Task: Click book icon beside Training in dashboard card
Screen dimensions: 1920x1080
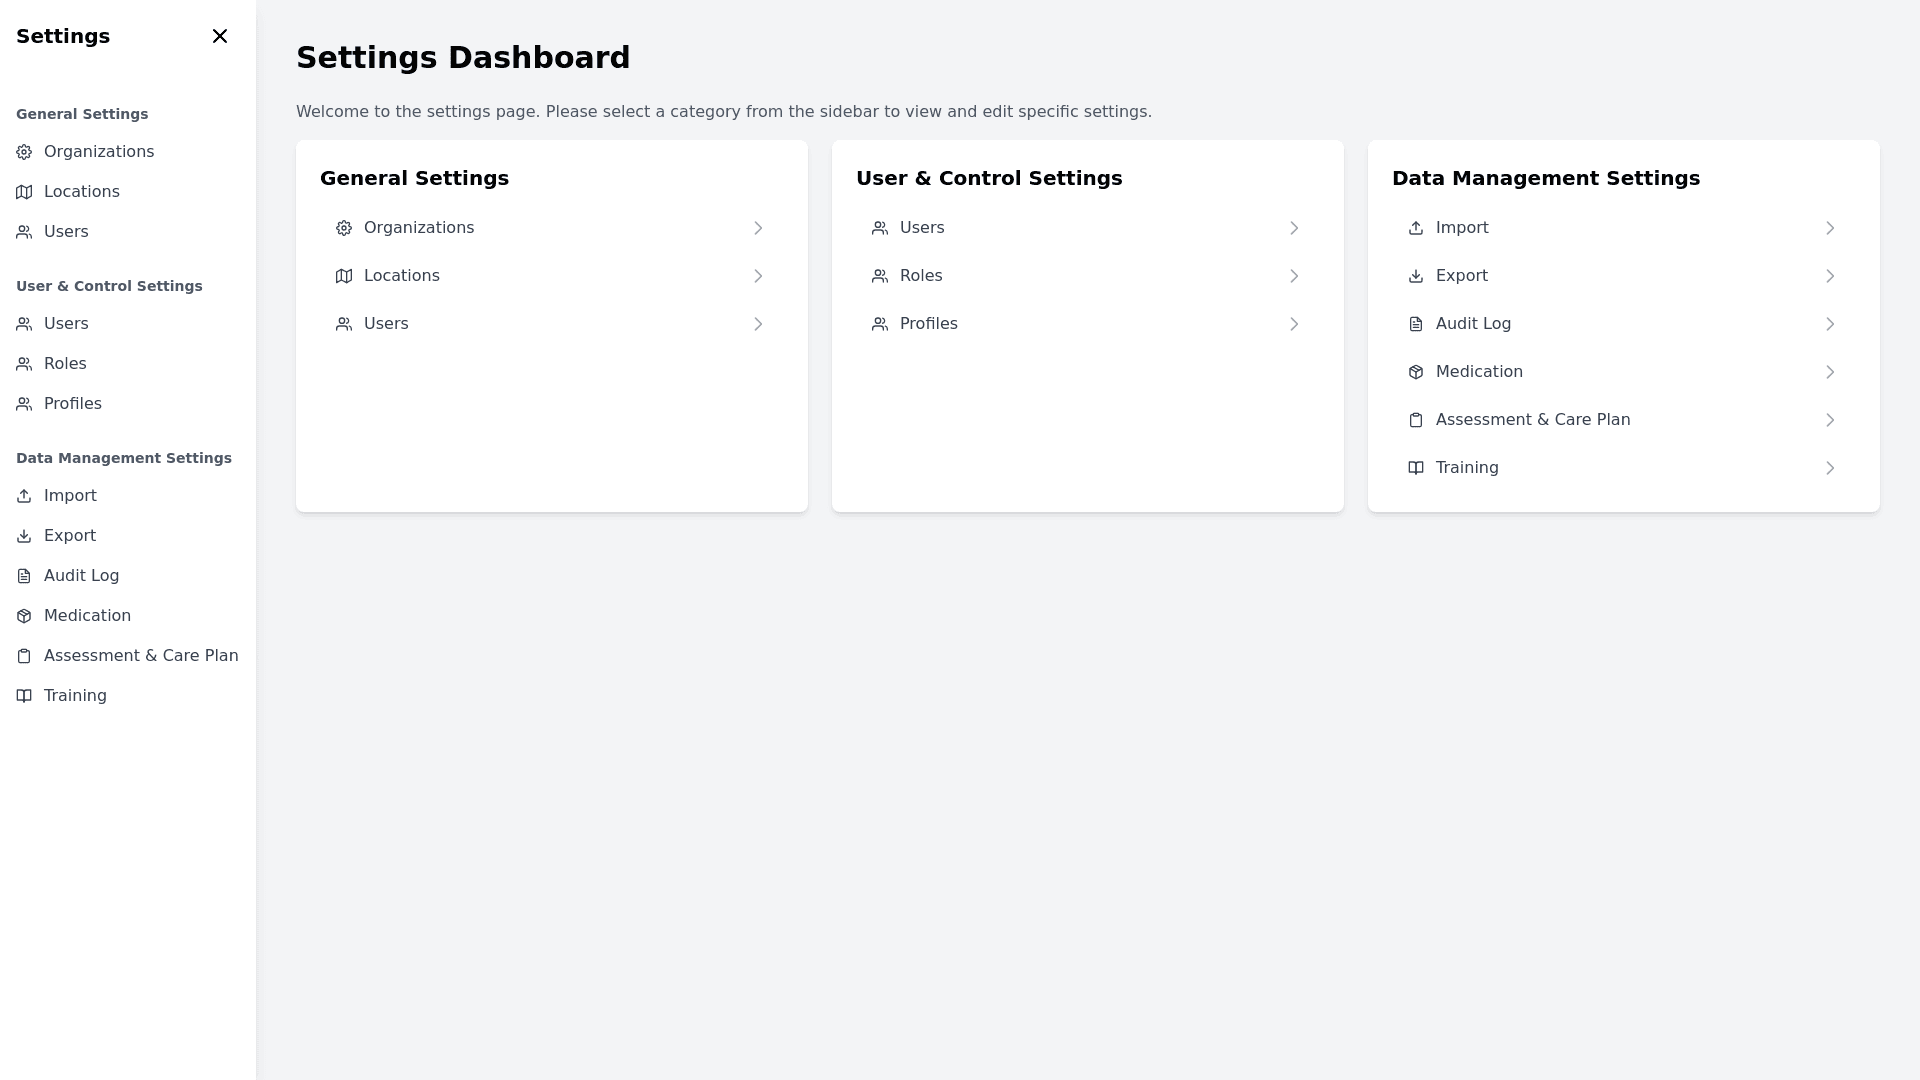Action: [x=1416, y=468]
